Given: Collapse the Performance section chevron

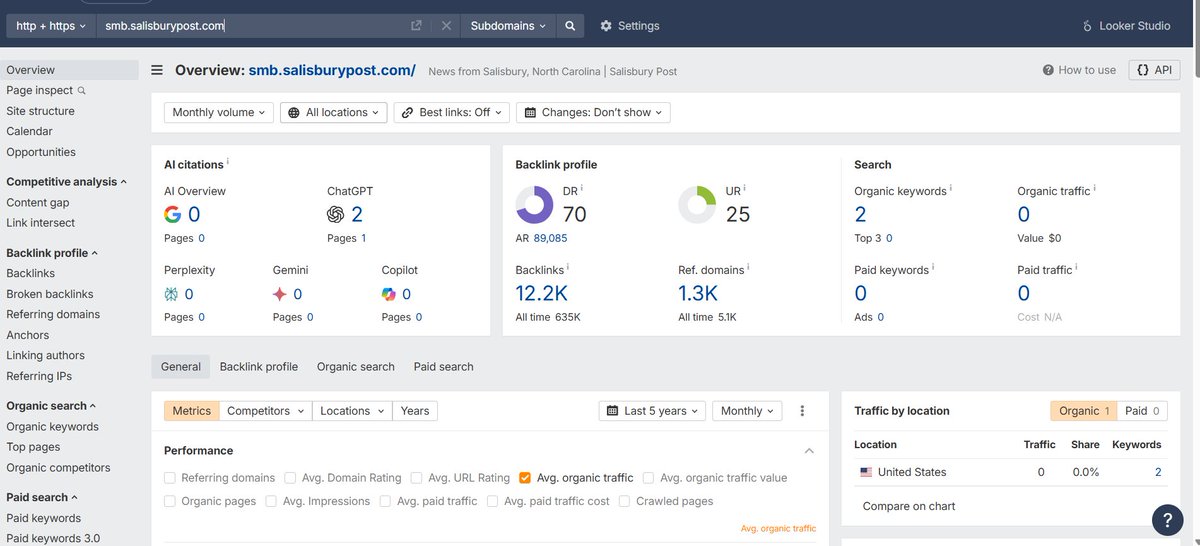Looking at the screenshot, I should tap(809, 451).
